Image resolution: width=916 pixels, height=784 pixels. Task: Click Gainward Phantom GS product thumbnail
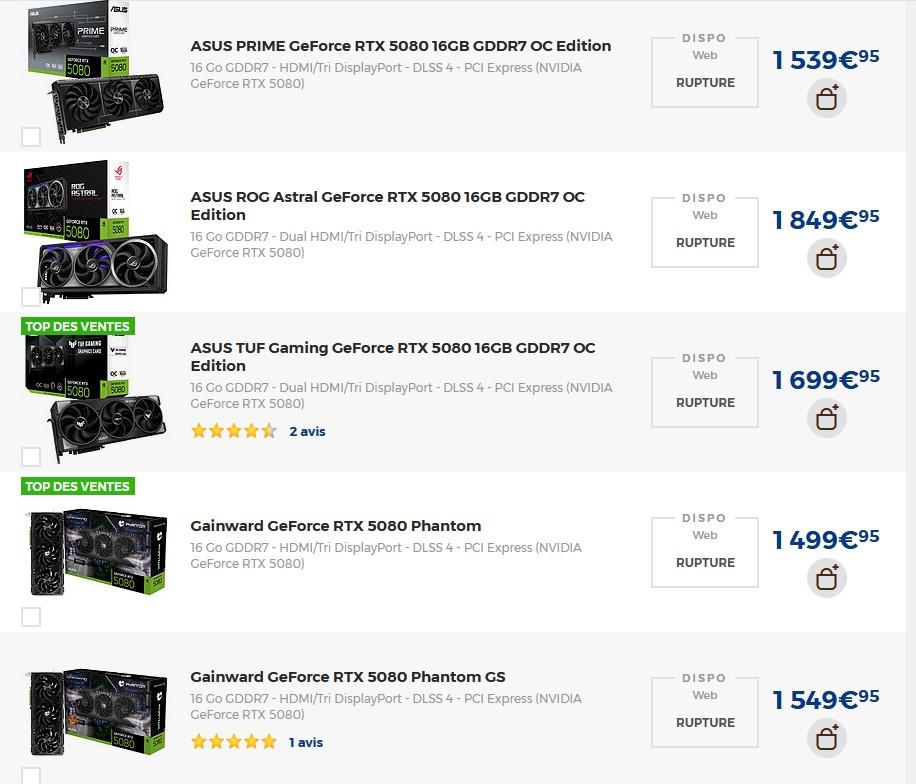(x=95, y=712)
